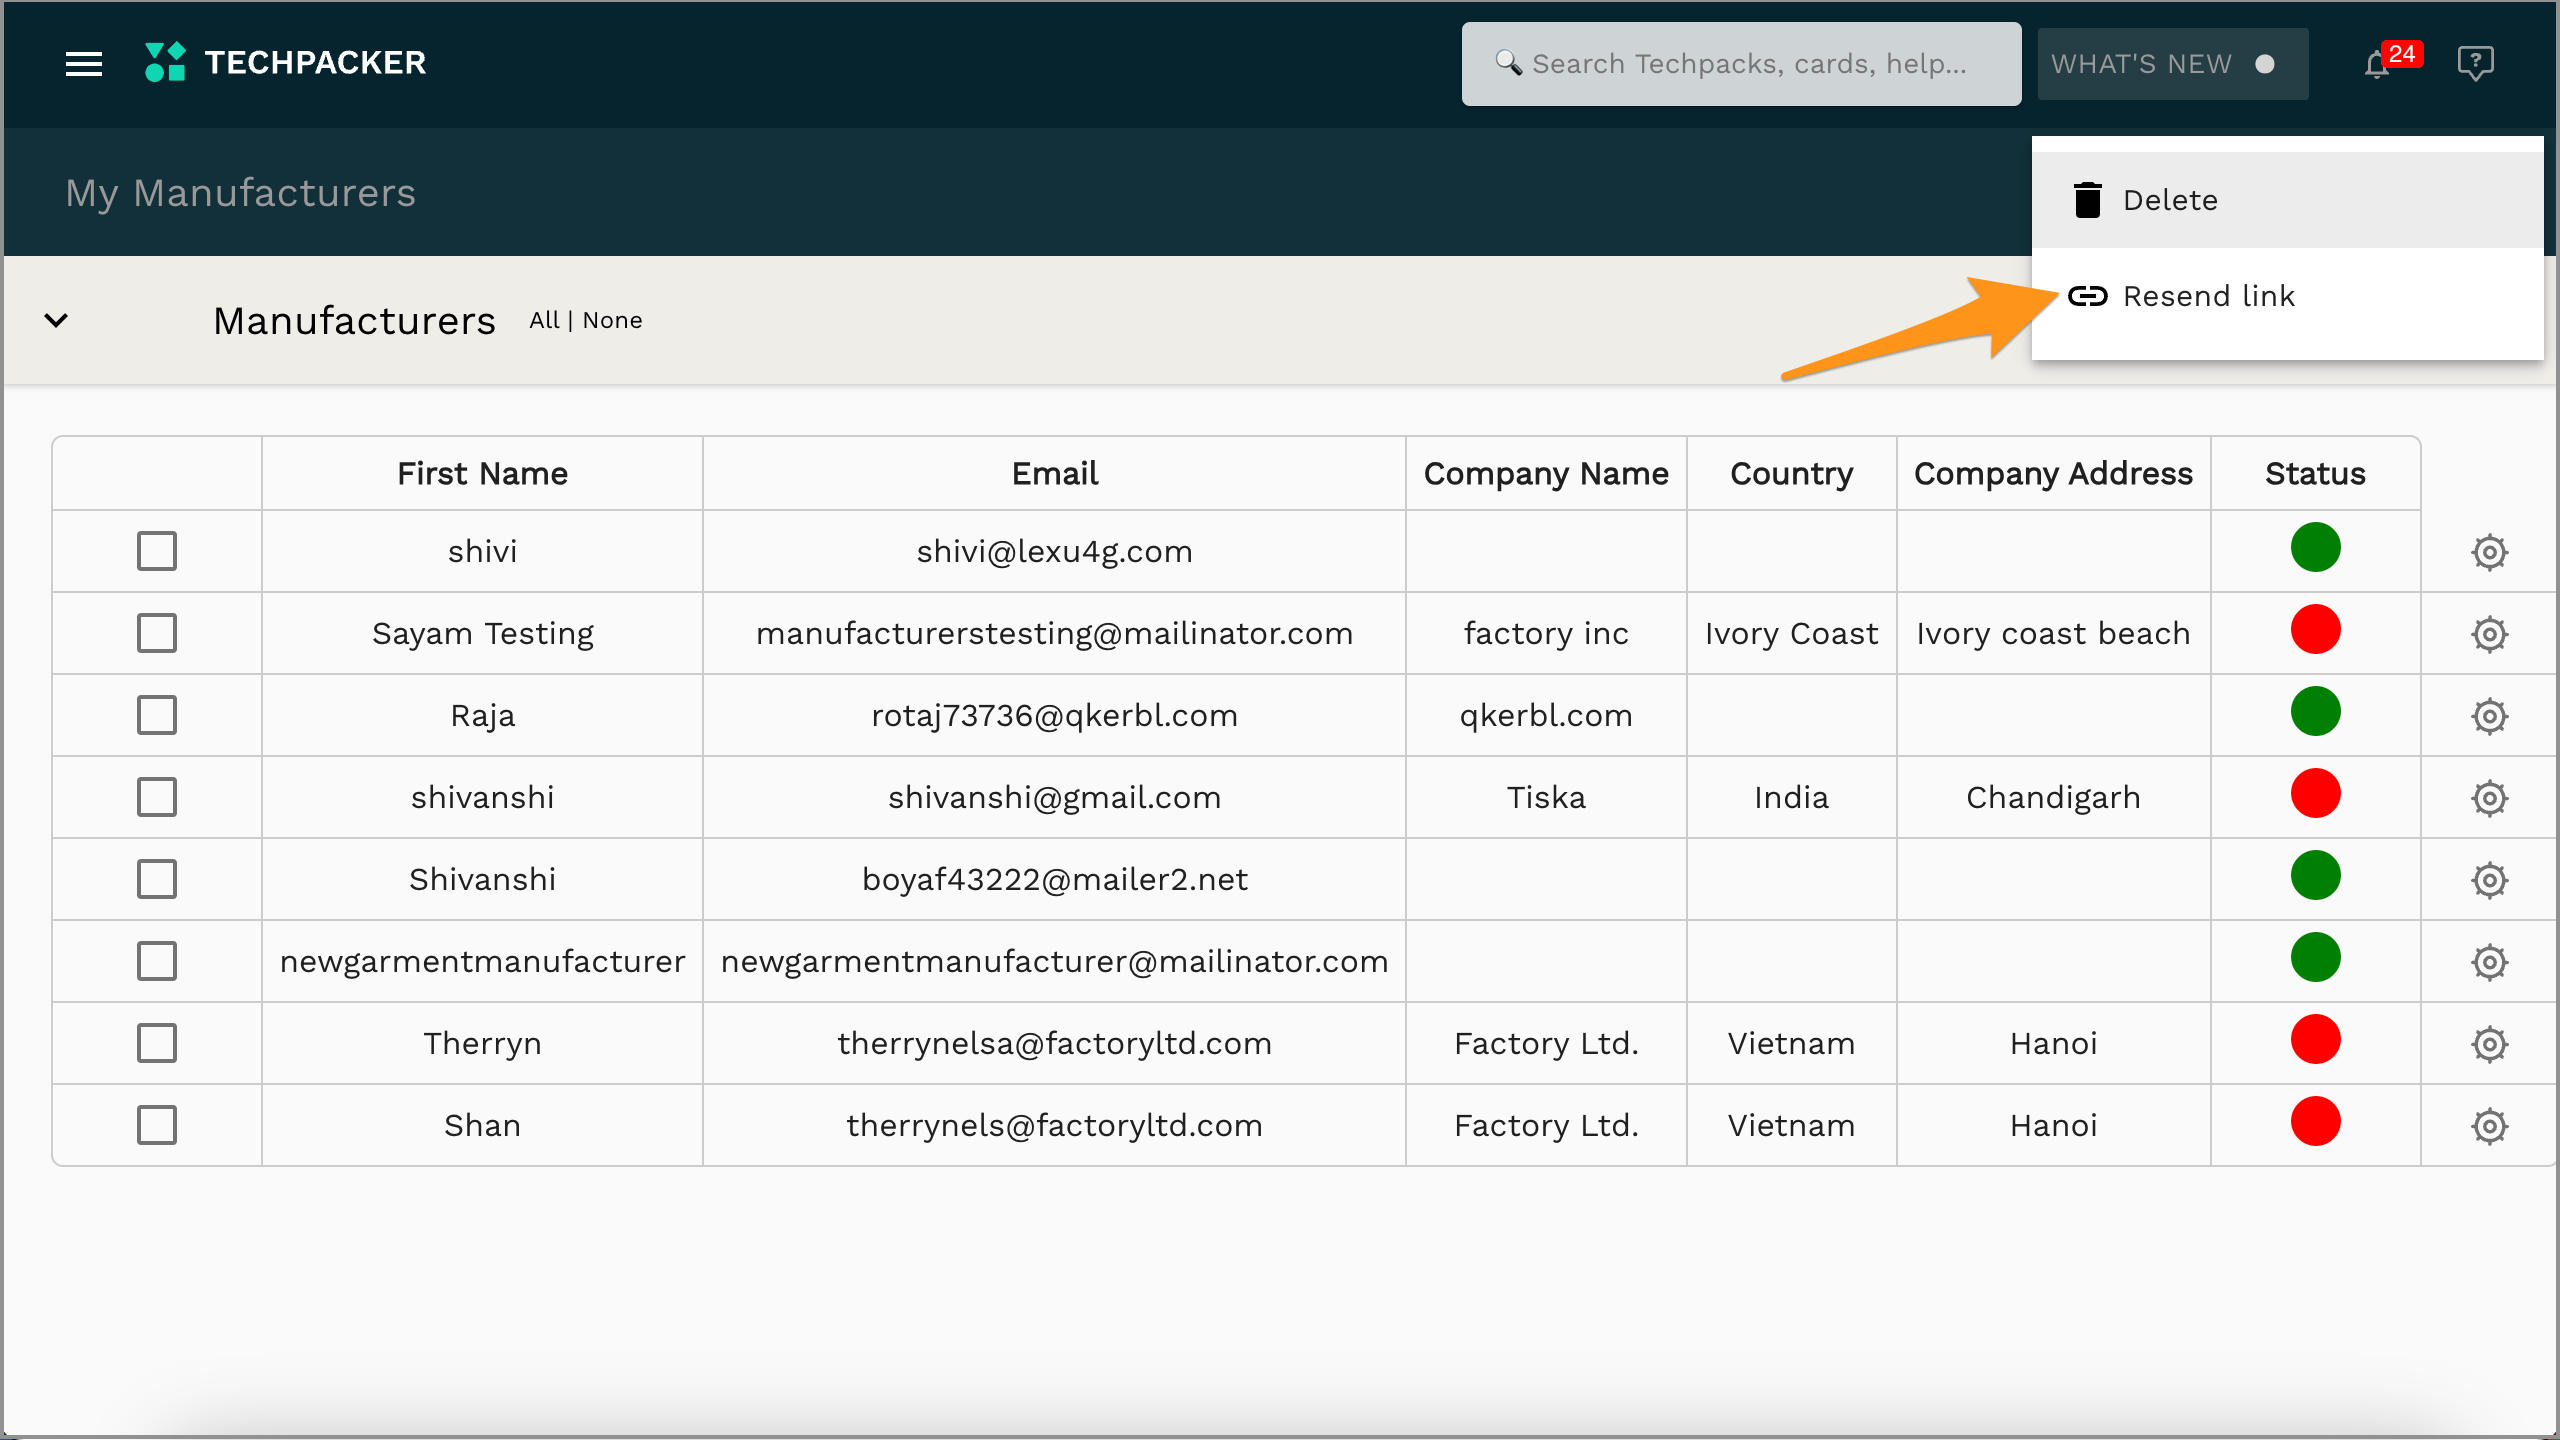Check the shivanshi@gmail.com row checkbox
The image size is (2560, 1440).
pos(157,797)
